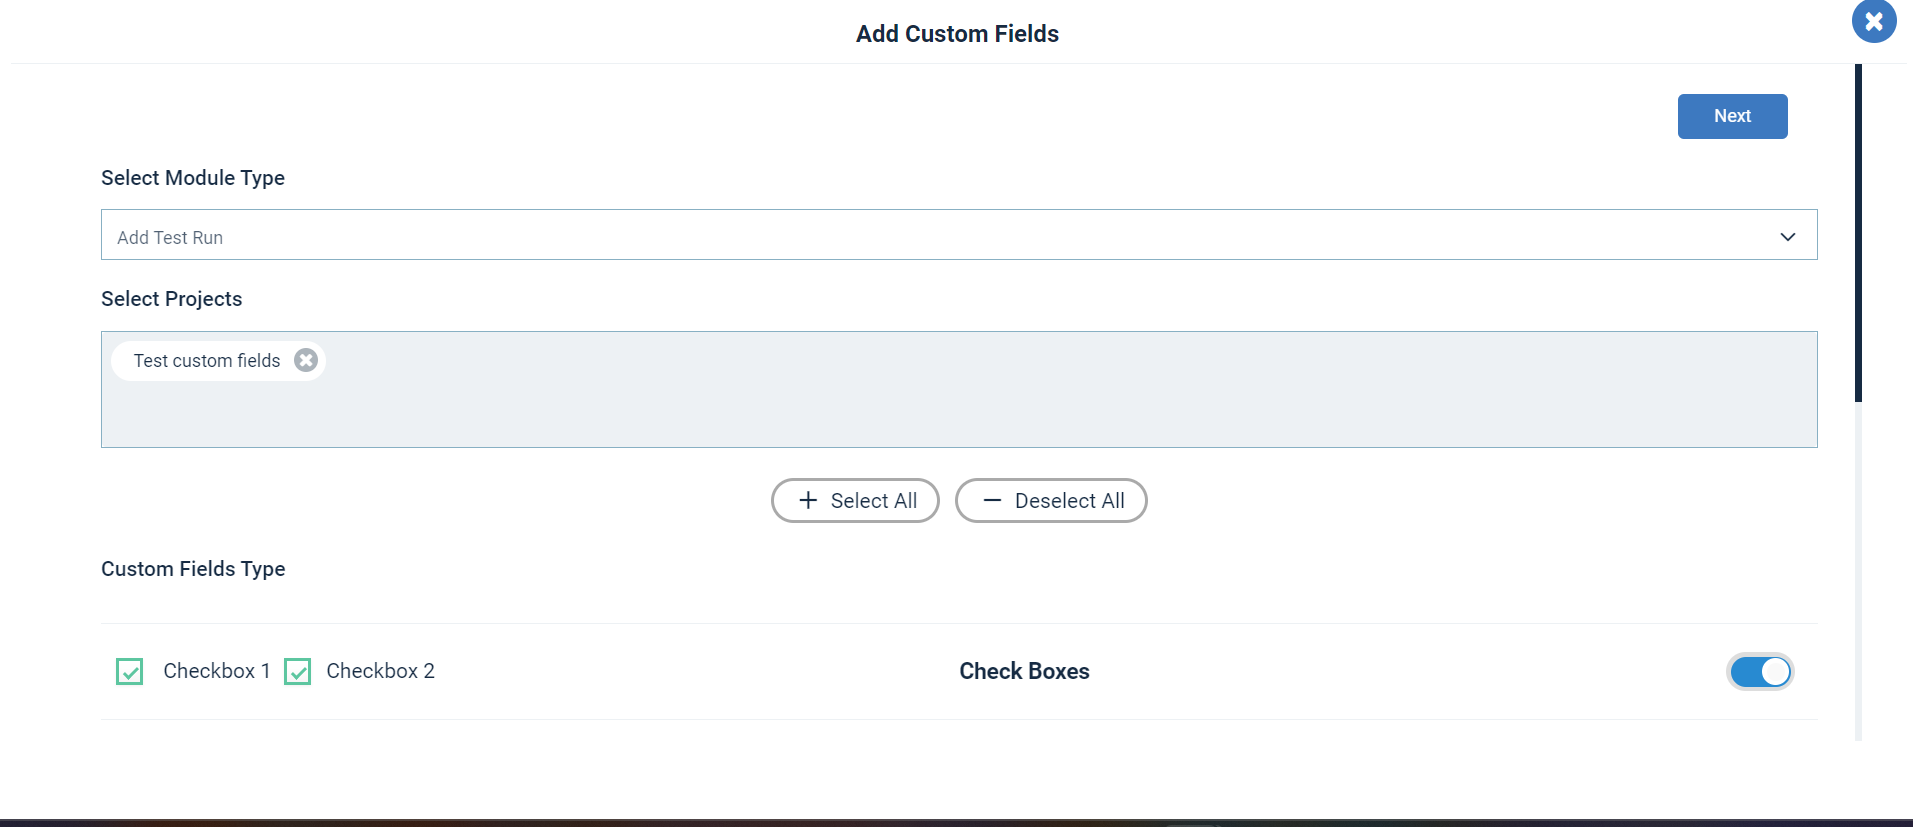The image size is (1913, 827).
Task: Click Next to continue
Action: pyautogui.click(x=1732, y=116)
